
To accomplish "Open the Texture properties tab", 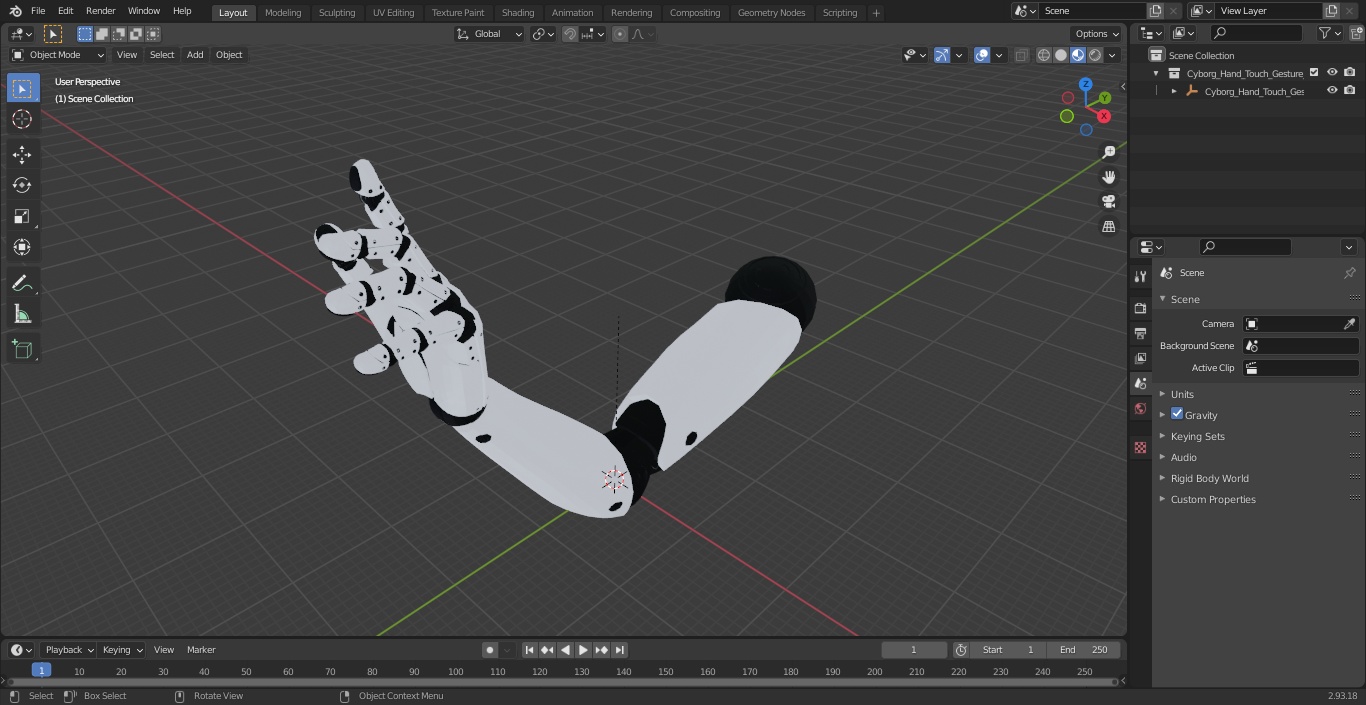I will (x=1140, y=448).
